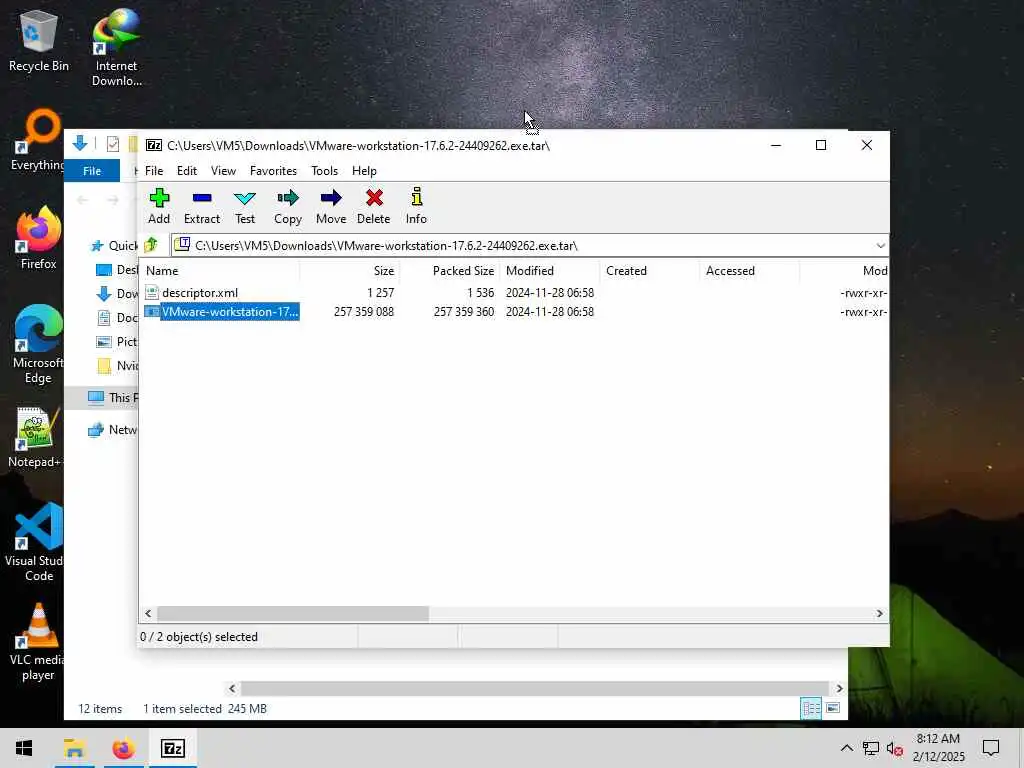1024x768 pixels.
Task: Click the Extract toolbar icon
Action: pyautogui.click(x=202, y=198)
